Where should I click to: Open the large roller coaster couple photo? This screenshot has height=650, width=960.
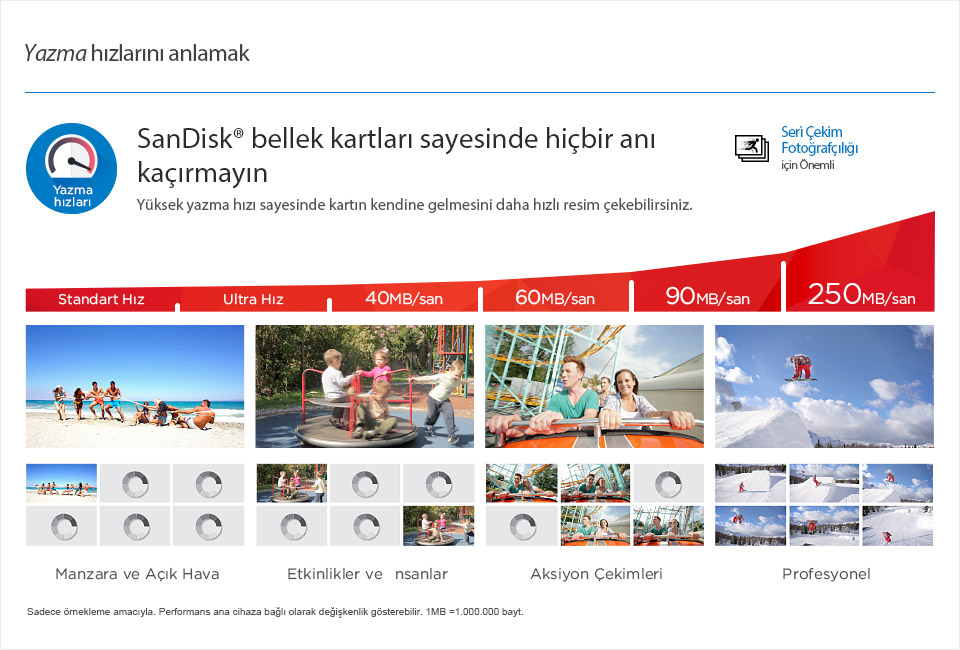point(594,386)
